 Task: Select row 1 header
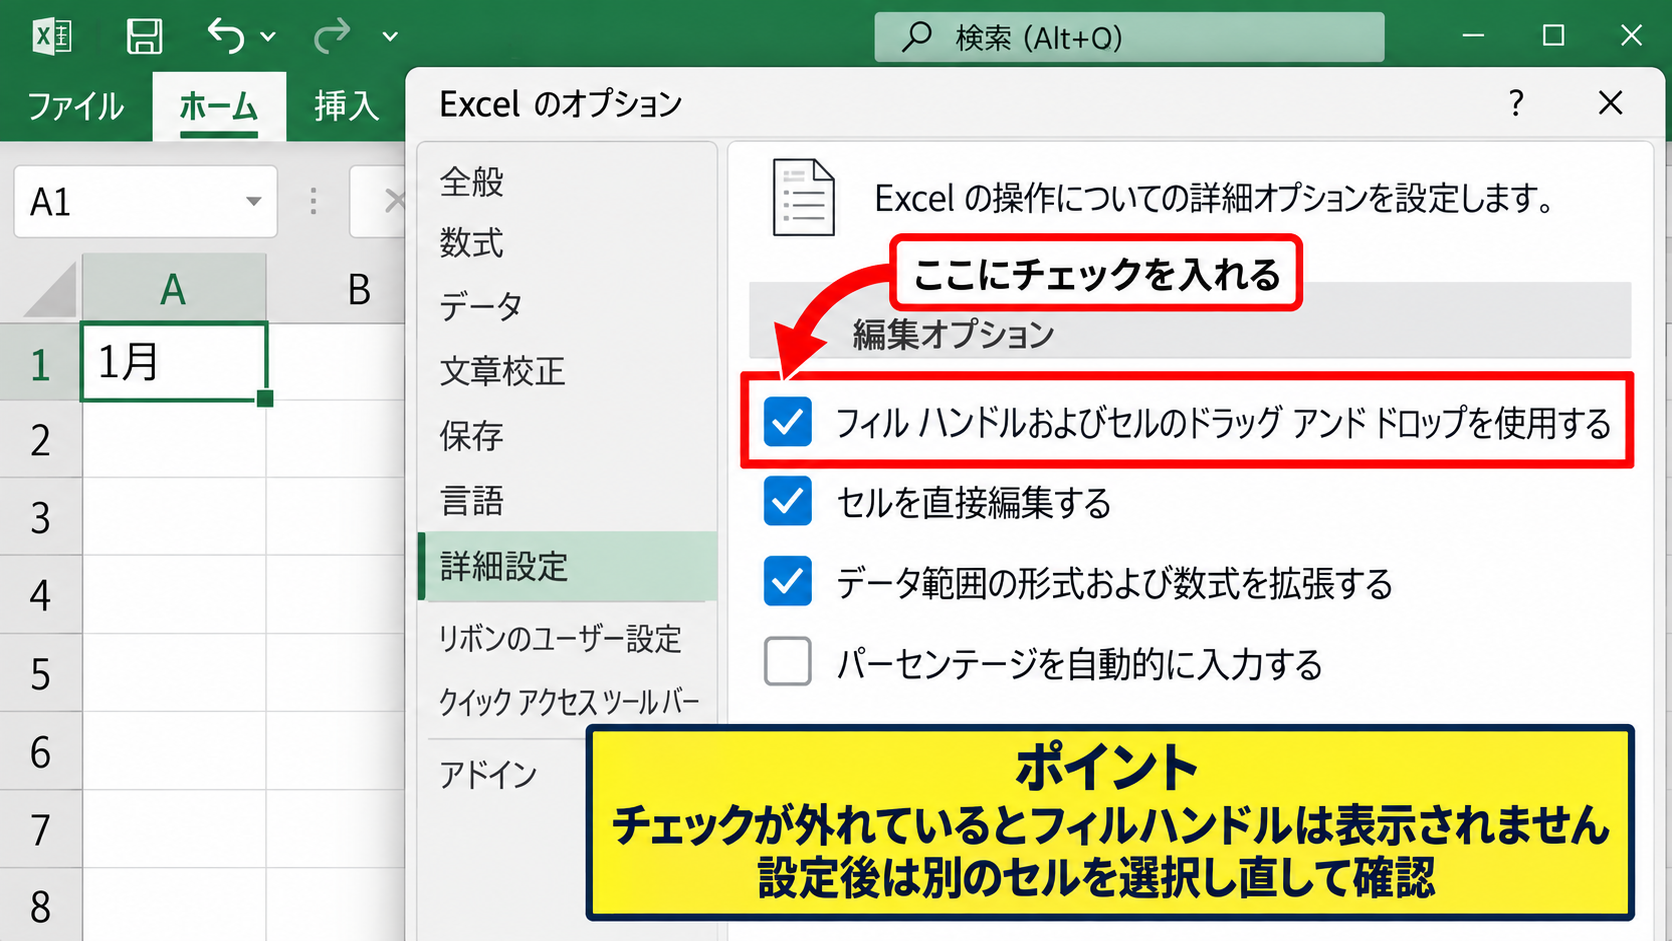pos(40,363)
